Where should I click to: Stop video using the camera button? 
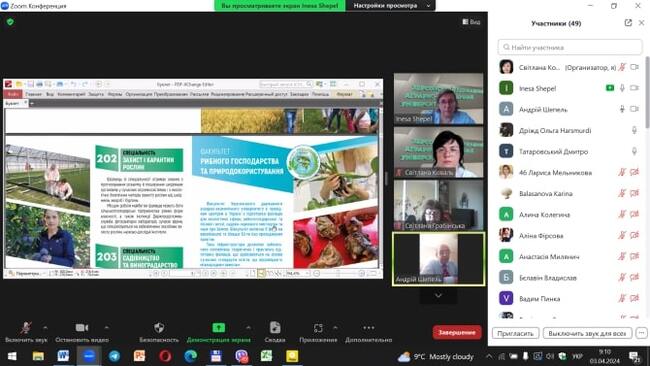(82, 328)
